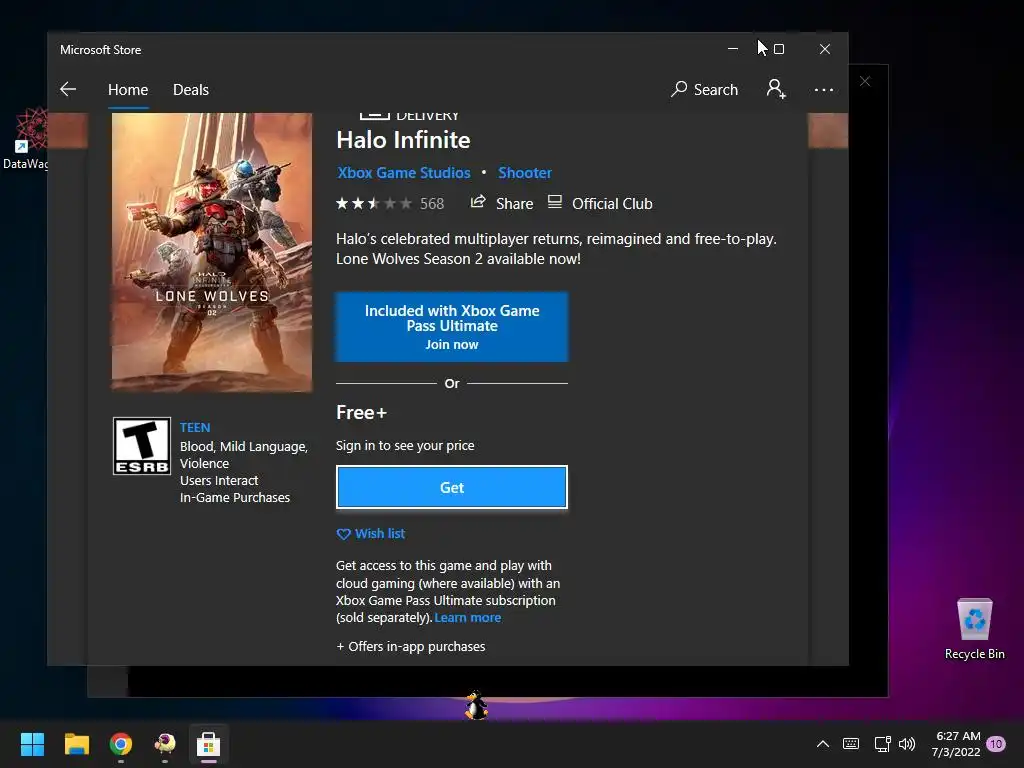The image size is (1024, 768).
Task: Open the Home tab
Action: click(128, 89)
